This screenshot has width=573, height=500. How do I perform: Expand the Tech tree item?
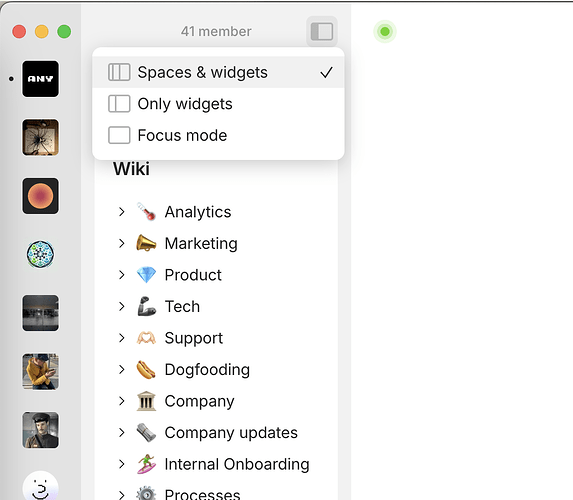coord(122,306)
